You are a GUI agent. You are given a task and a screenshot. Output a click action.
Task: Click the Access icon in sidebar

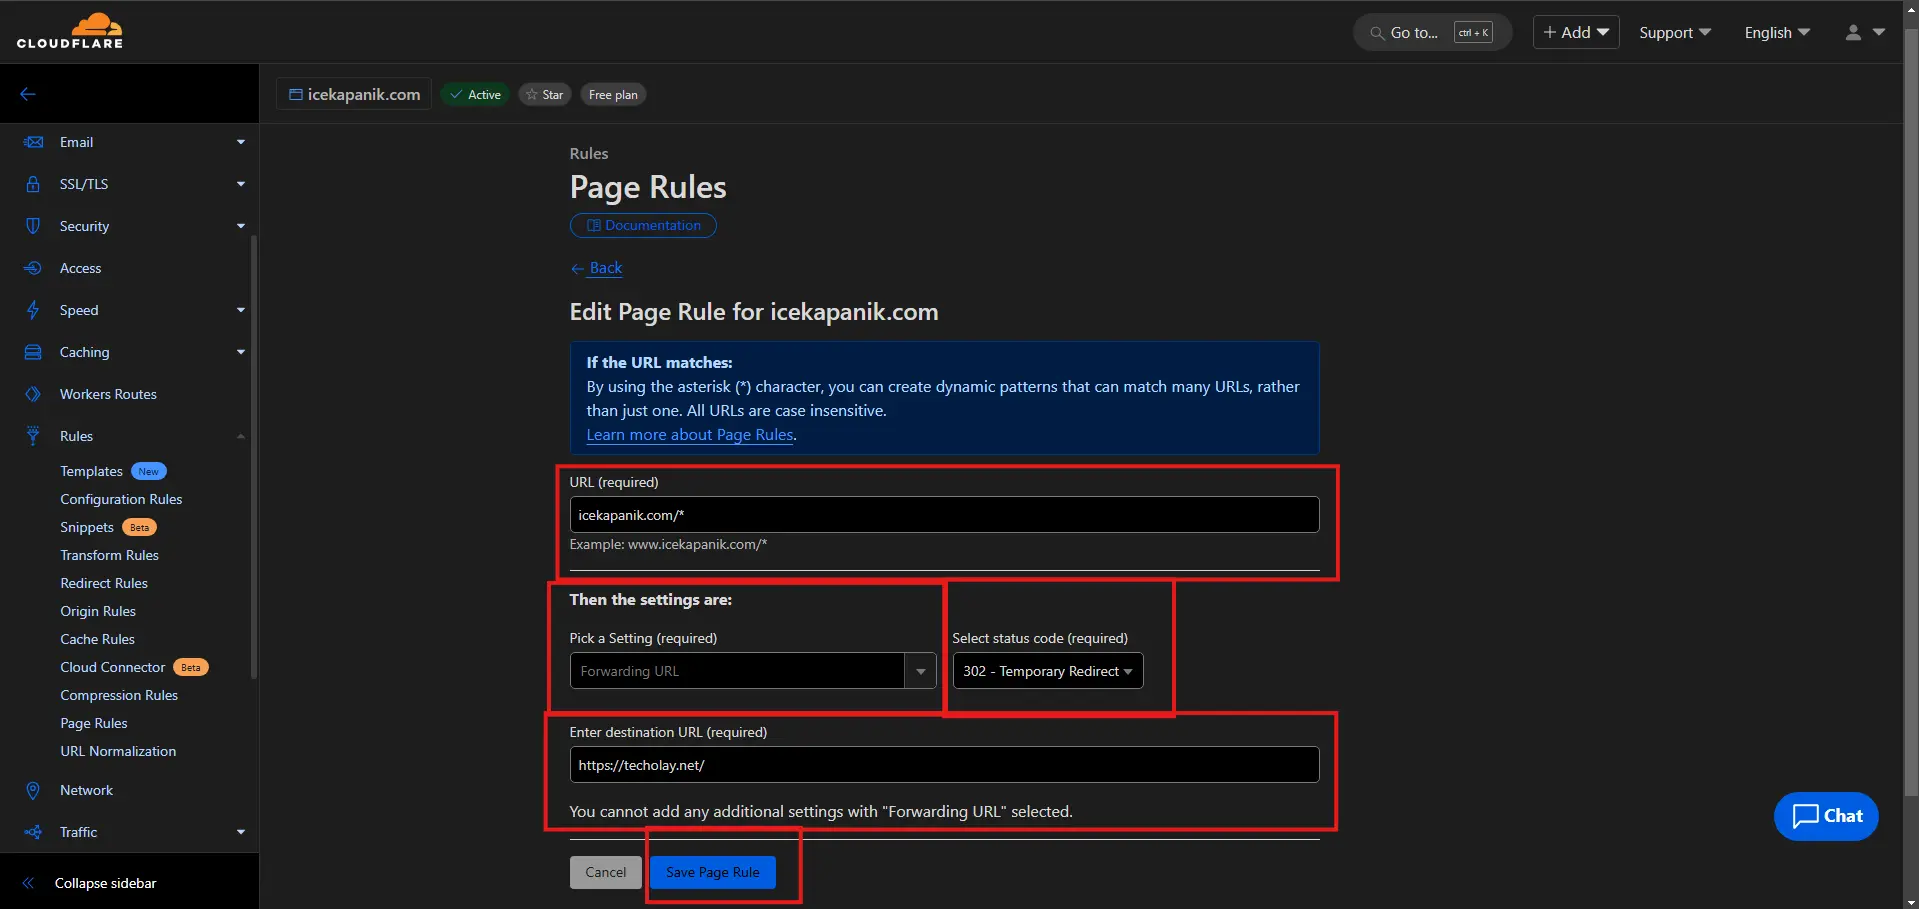[x=33, y=268]
